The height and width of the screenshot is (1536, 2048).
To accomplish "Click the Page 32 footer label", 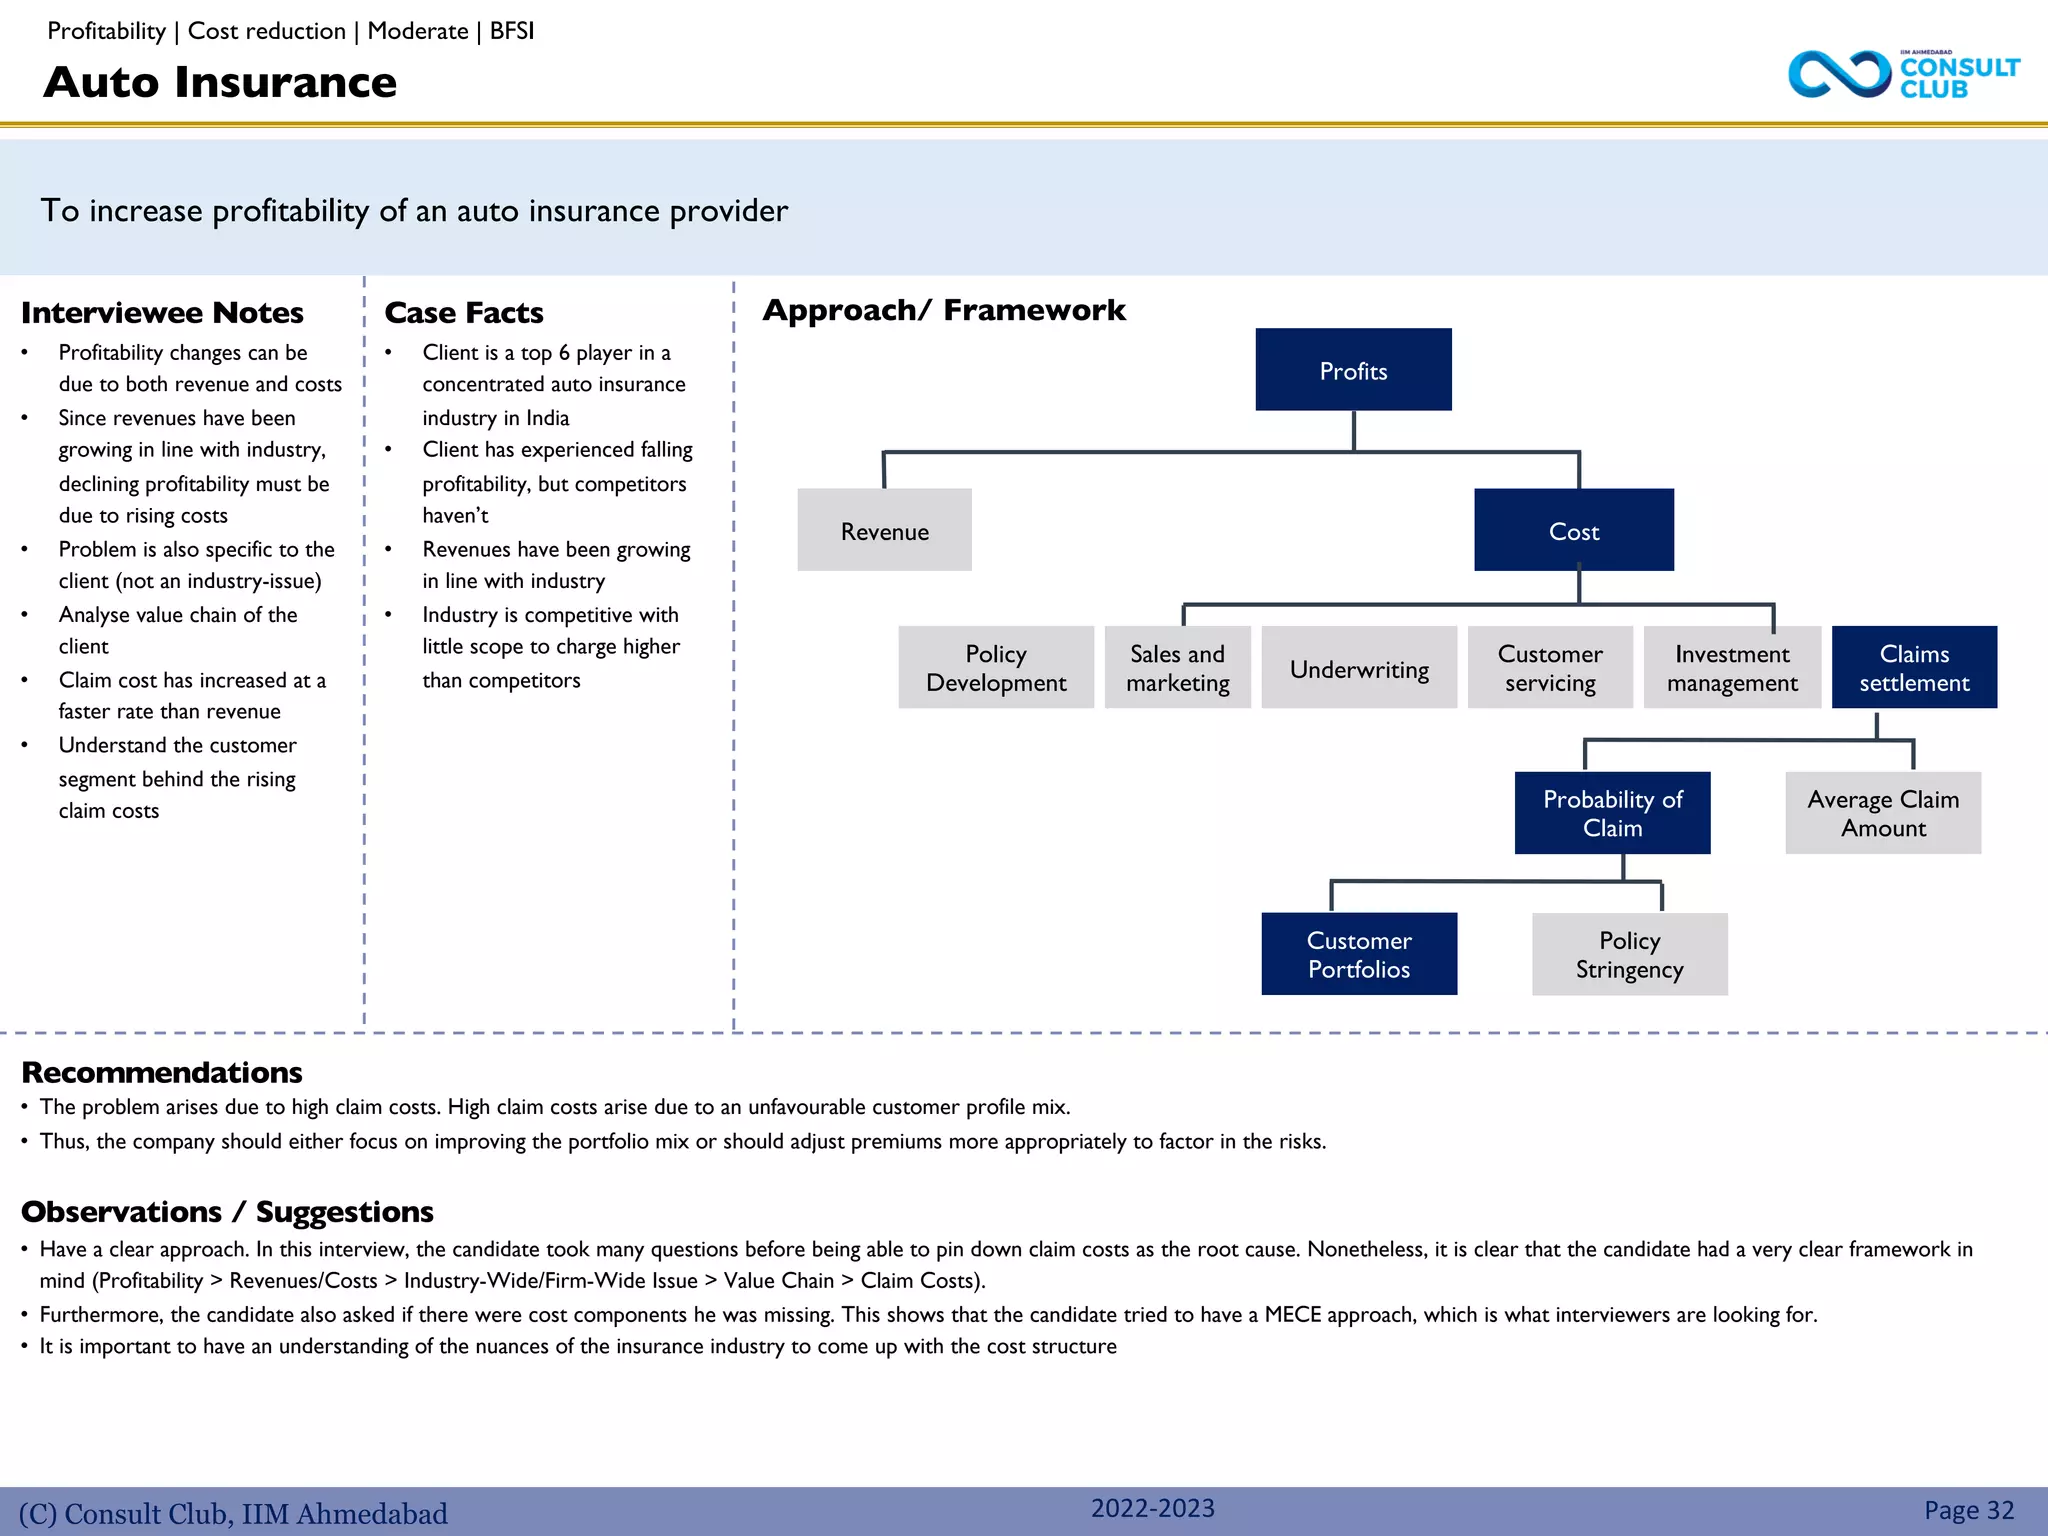I will [1968, 1510].
